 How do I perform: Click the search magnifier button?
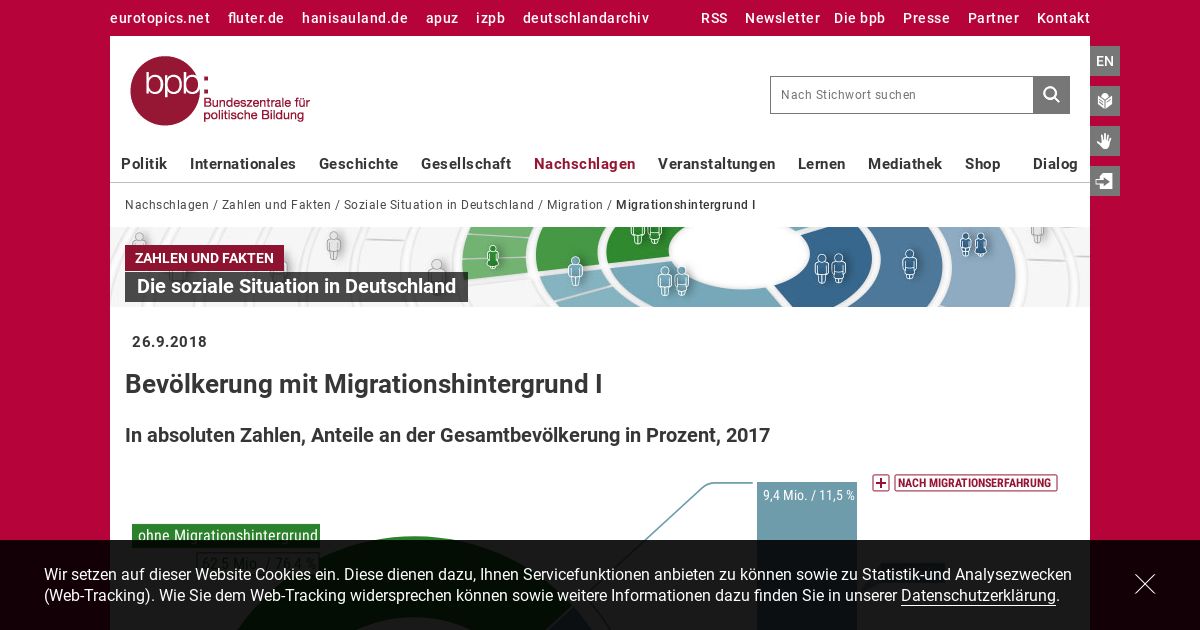pyautogui.click(x=1051, y=95)
